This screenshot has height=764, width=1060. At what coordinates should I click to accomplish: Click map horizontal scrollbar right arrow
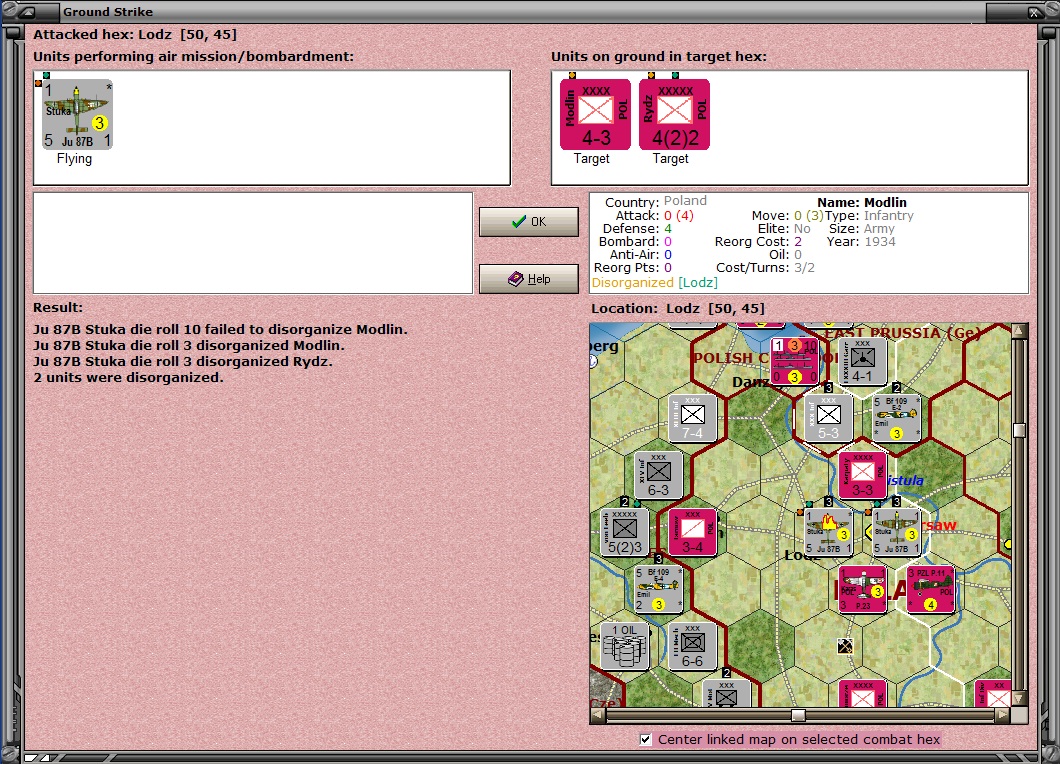click(1003, 715)
